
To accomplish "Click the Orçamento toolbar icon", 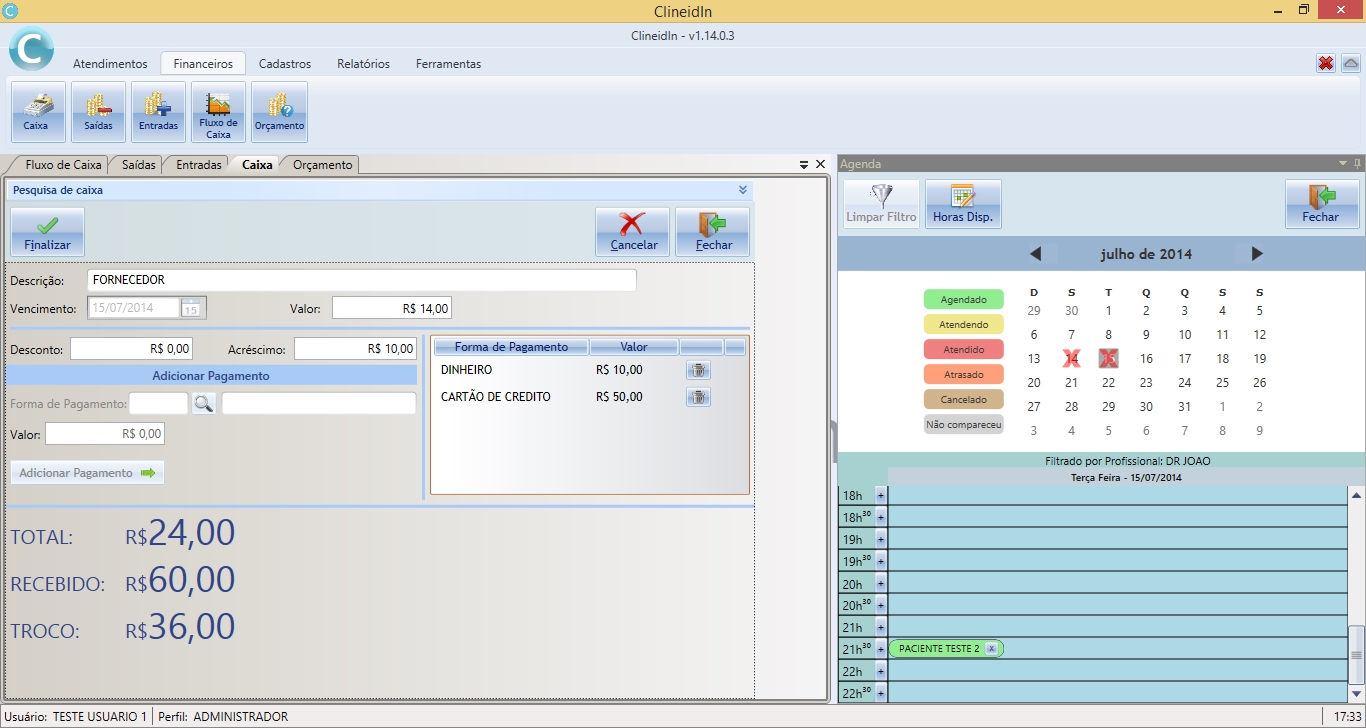I will pyautogui.click(x=279, y=112).
